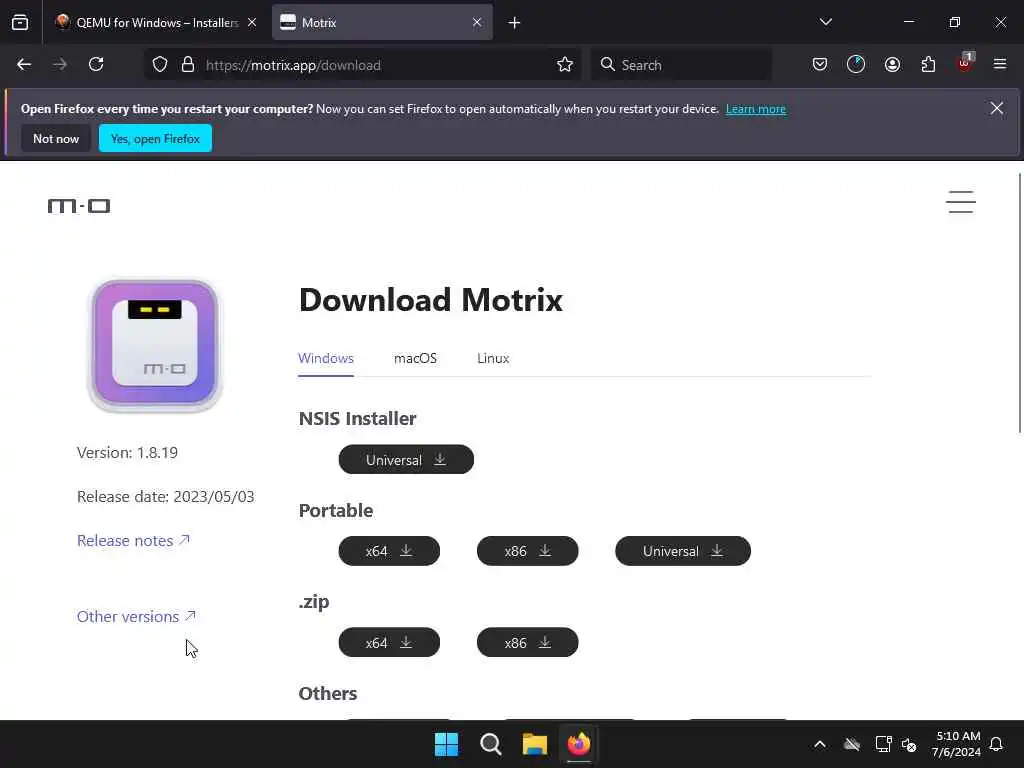
Task: Bookmark this page with the star icon
Action: pyautogui.click(x=565, y=65)
